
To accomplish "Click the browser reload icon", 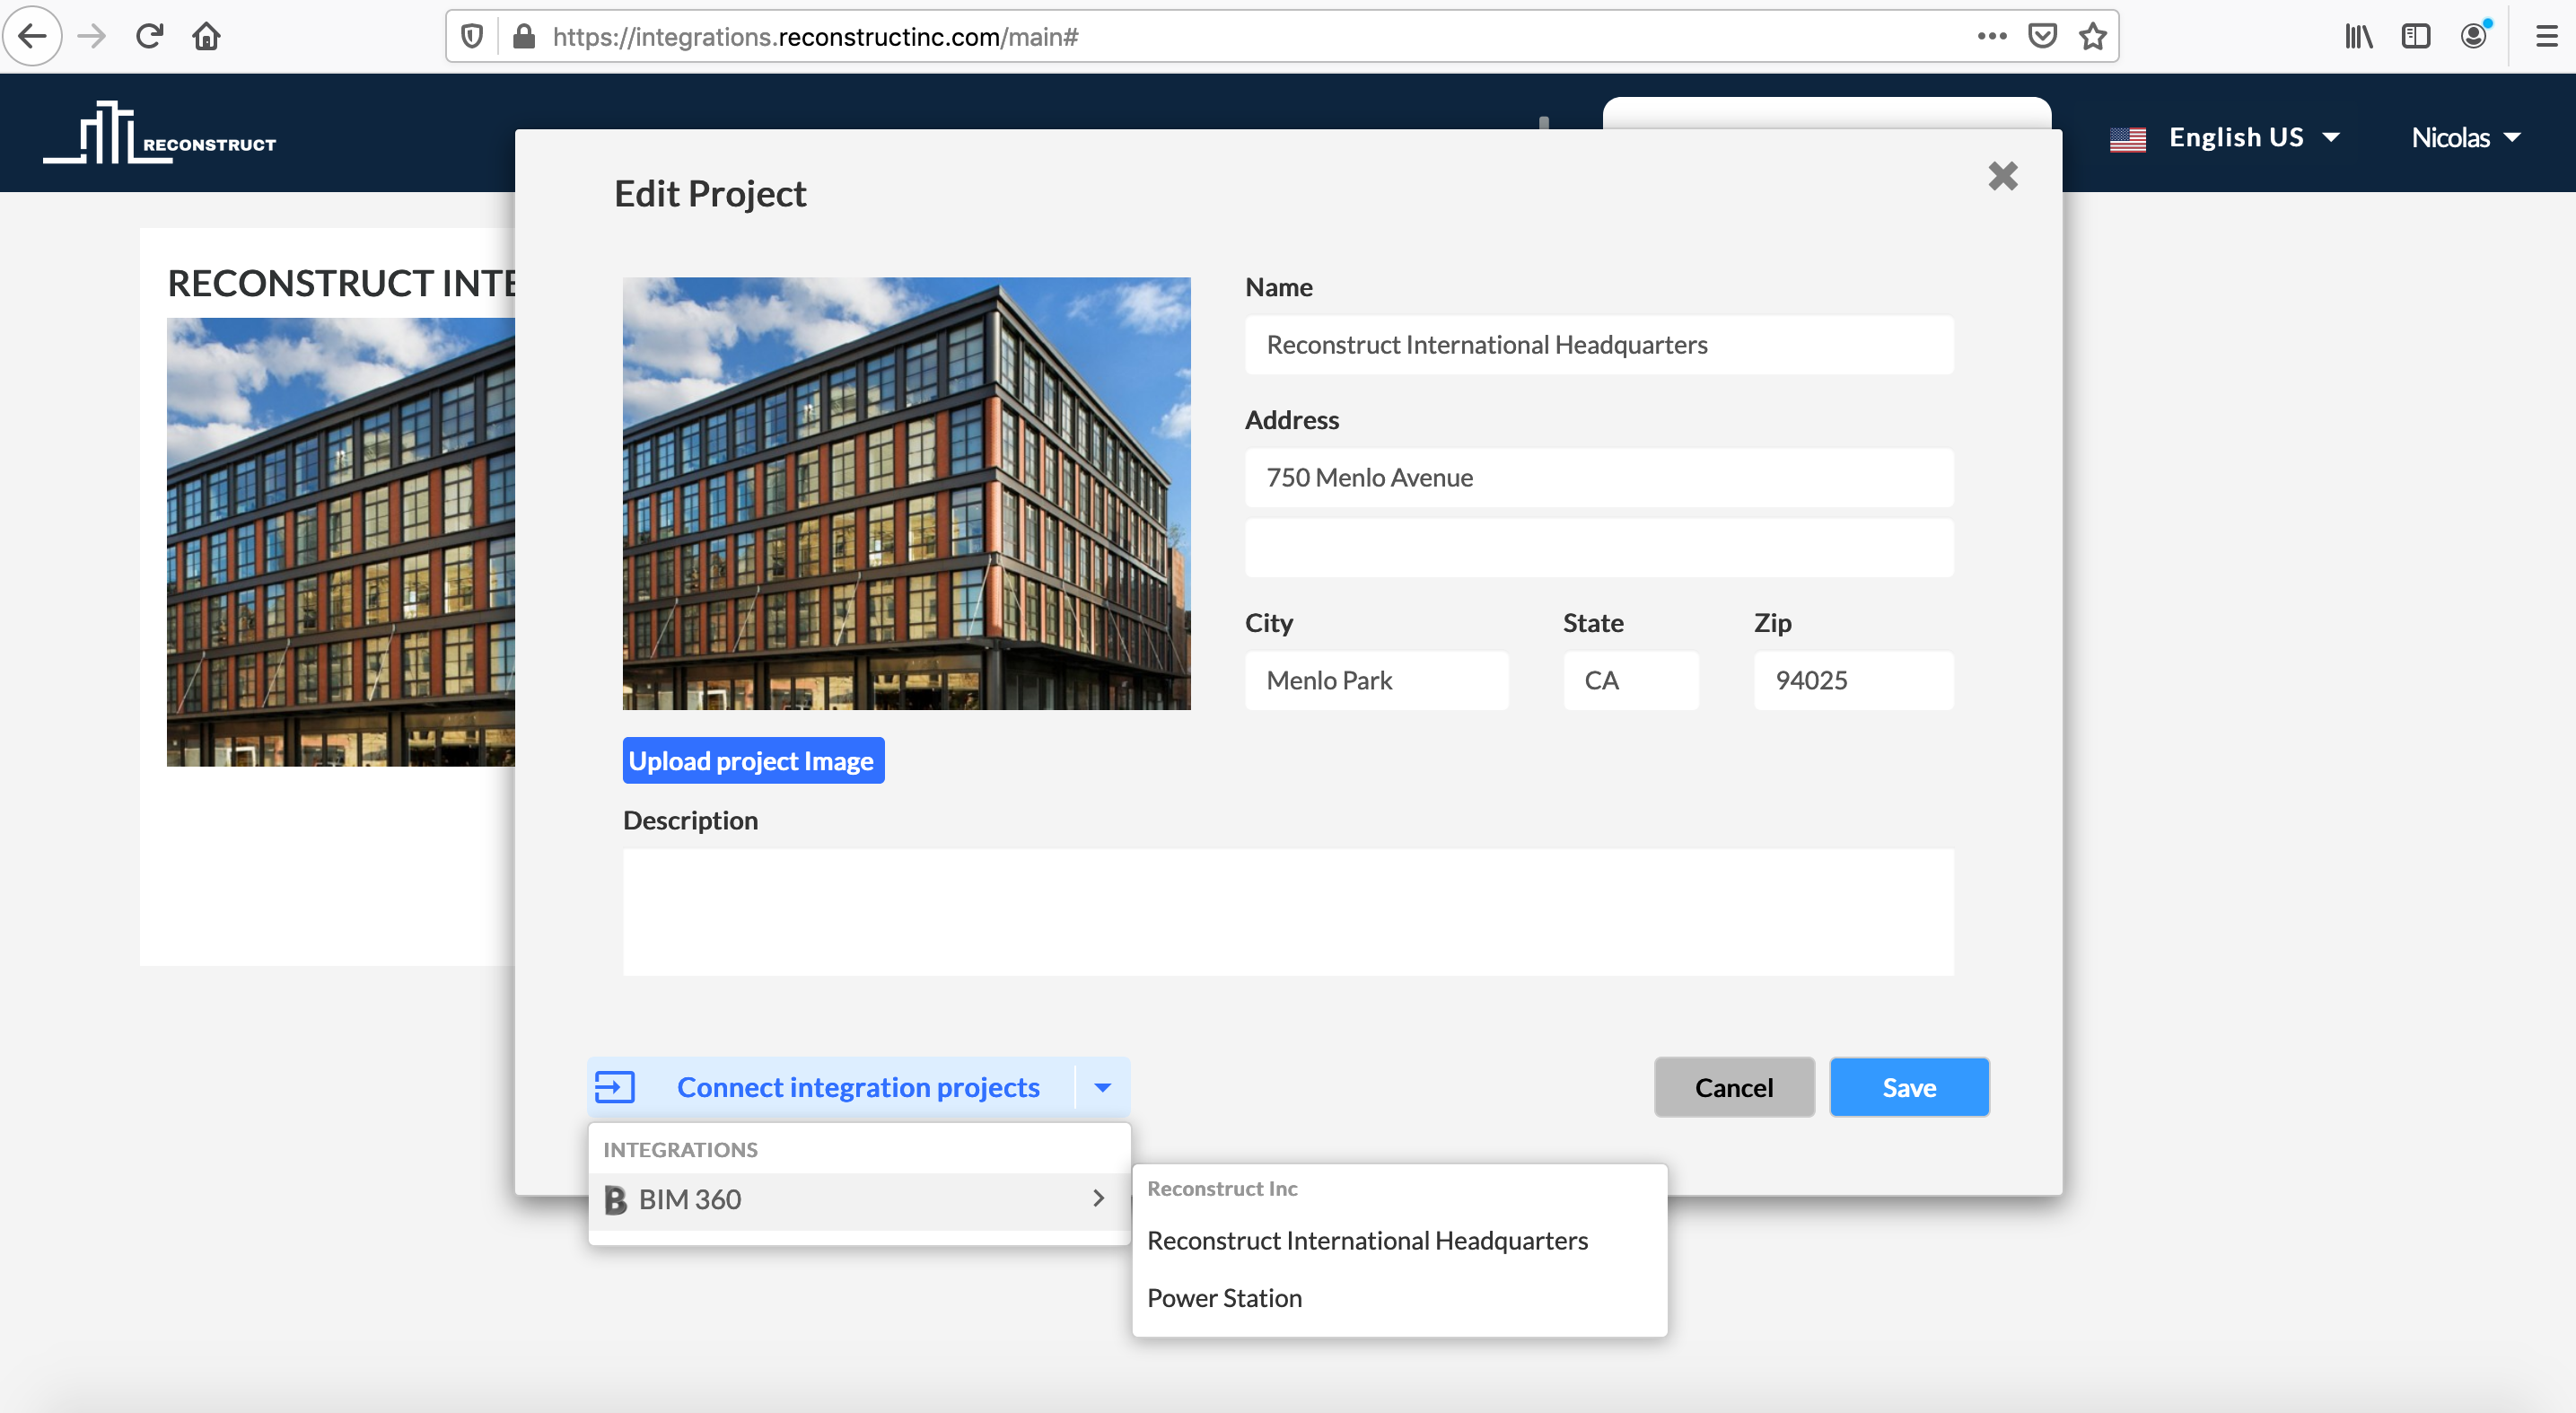I will pyautogui.click(x=150, y=37).
